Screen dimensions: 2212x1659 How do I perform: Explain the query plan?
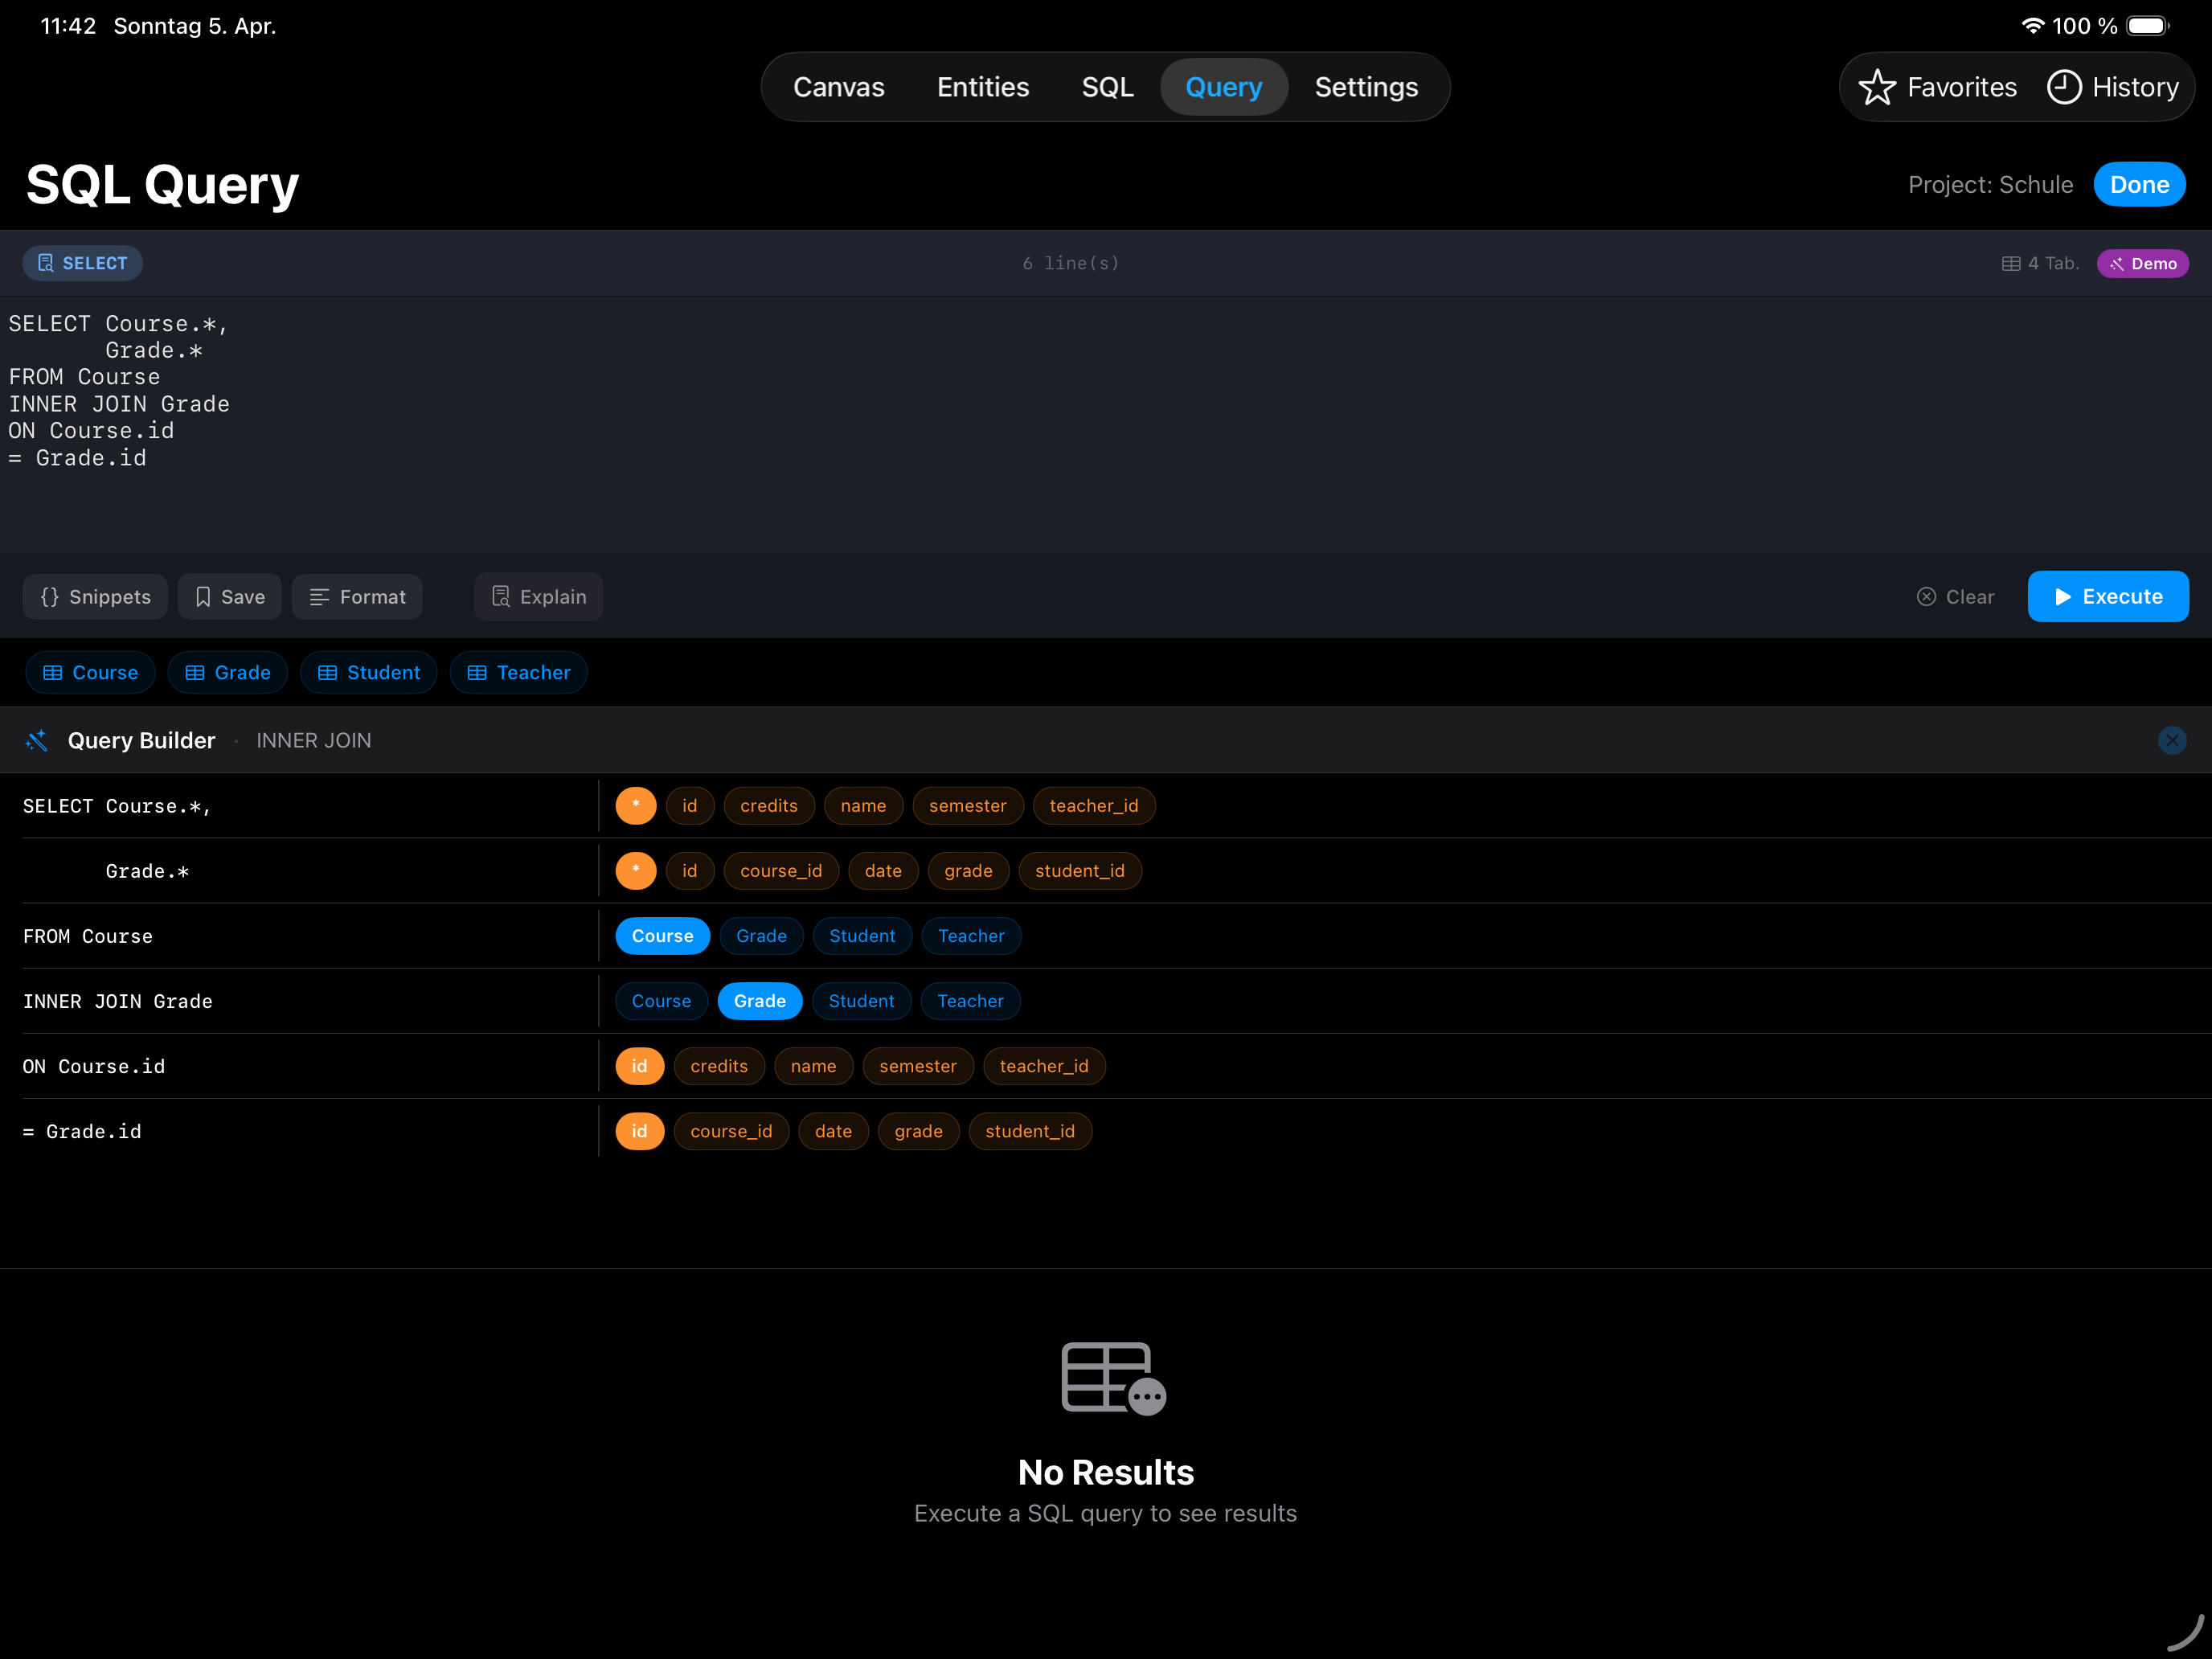click(539, 597)
